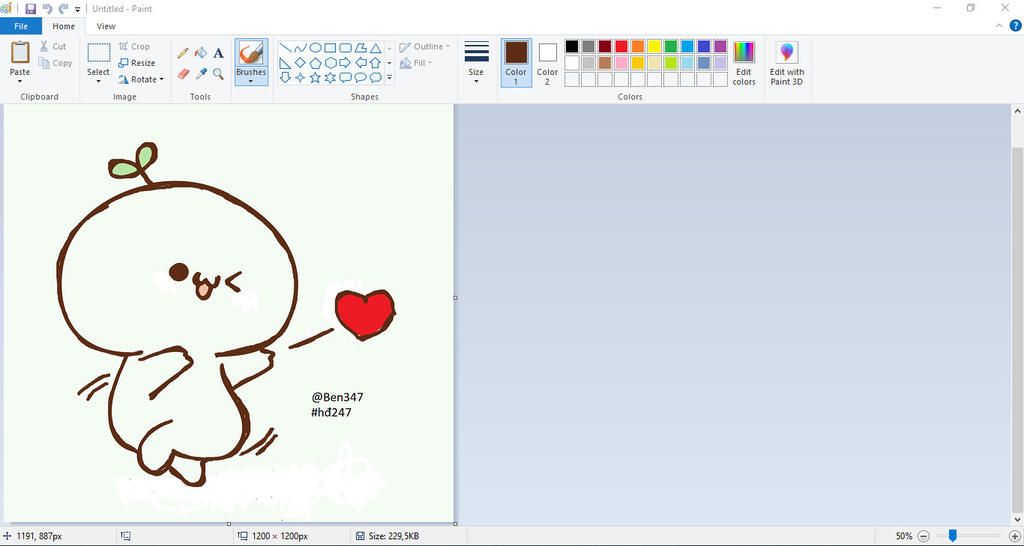Choose the Right arrow shape
1024x546 pixels.
click(345, 63)
